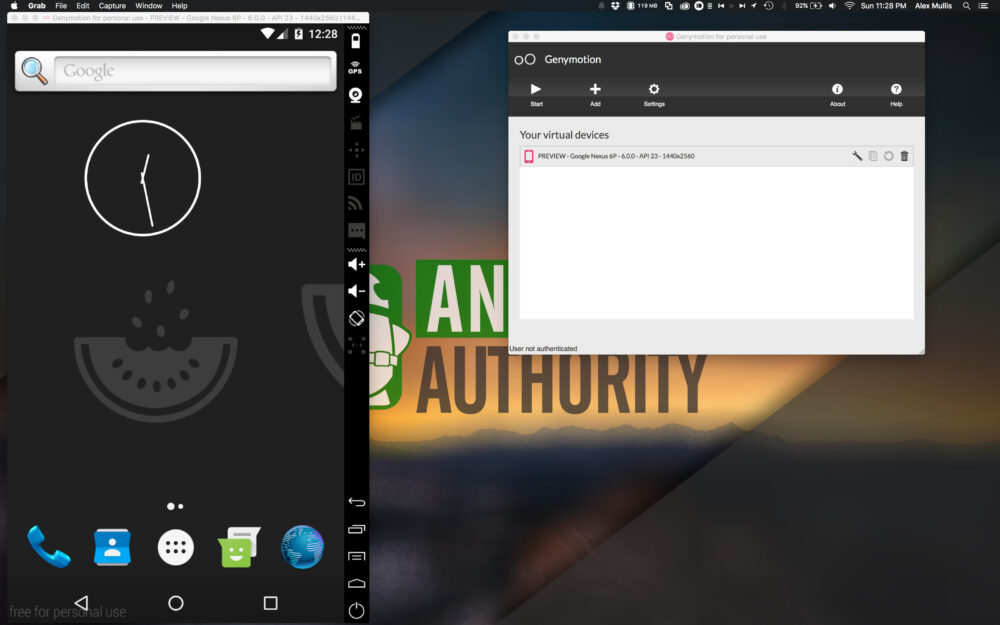Image resolution: width=1000 pixels, height=625 pixels.
Task: Click the camera widget icon
Action: [356, 95]
